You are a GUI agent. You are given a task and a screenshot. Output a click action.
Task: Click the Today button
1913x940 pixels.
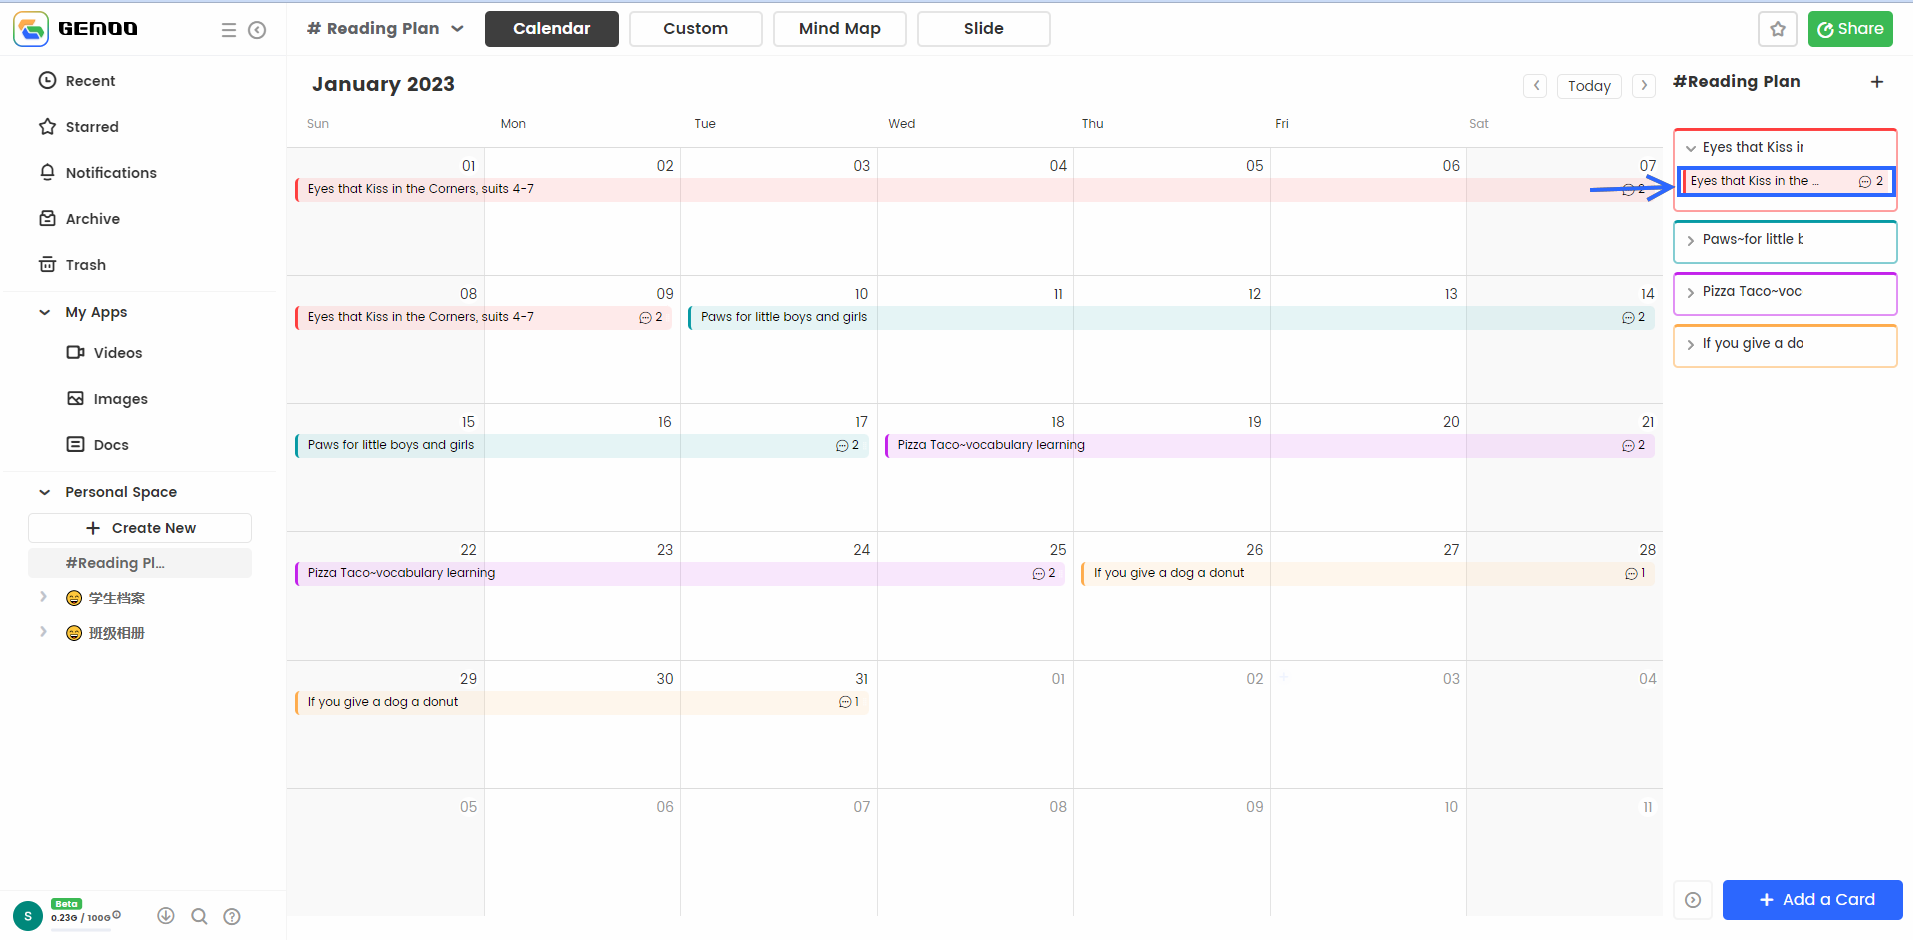click(1589, 86)
